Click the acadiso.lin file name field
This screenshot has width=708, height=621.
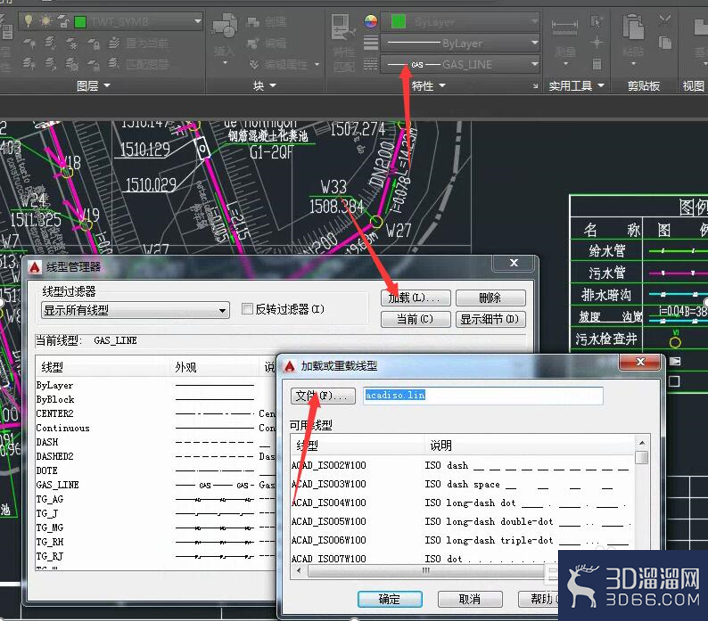coord(483,396)
